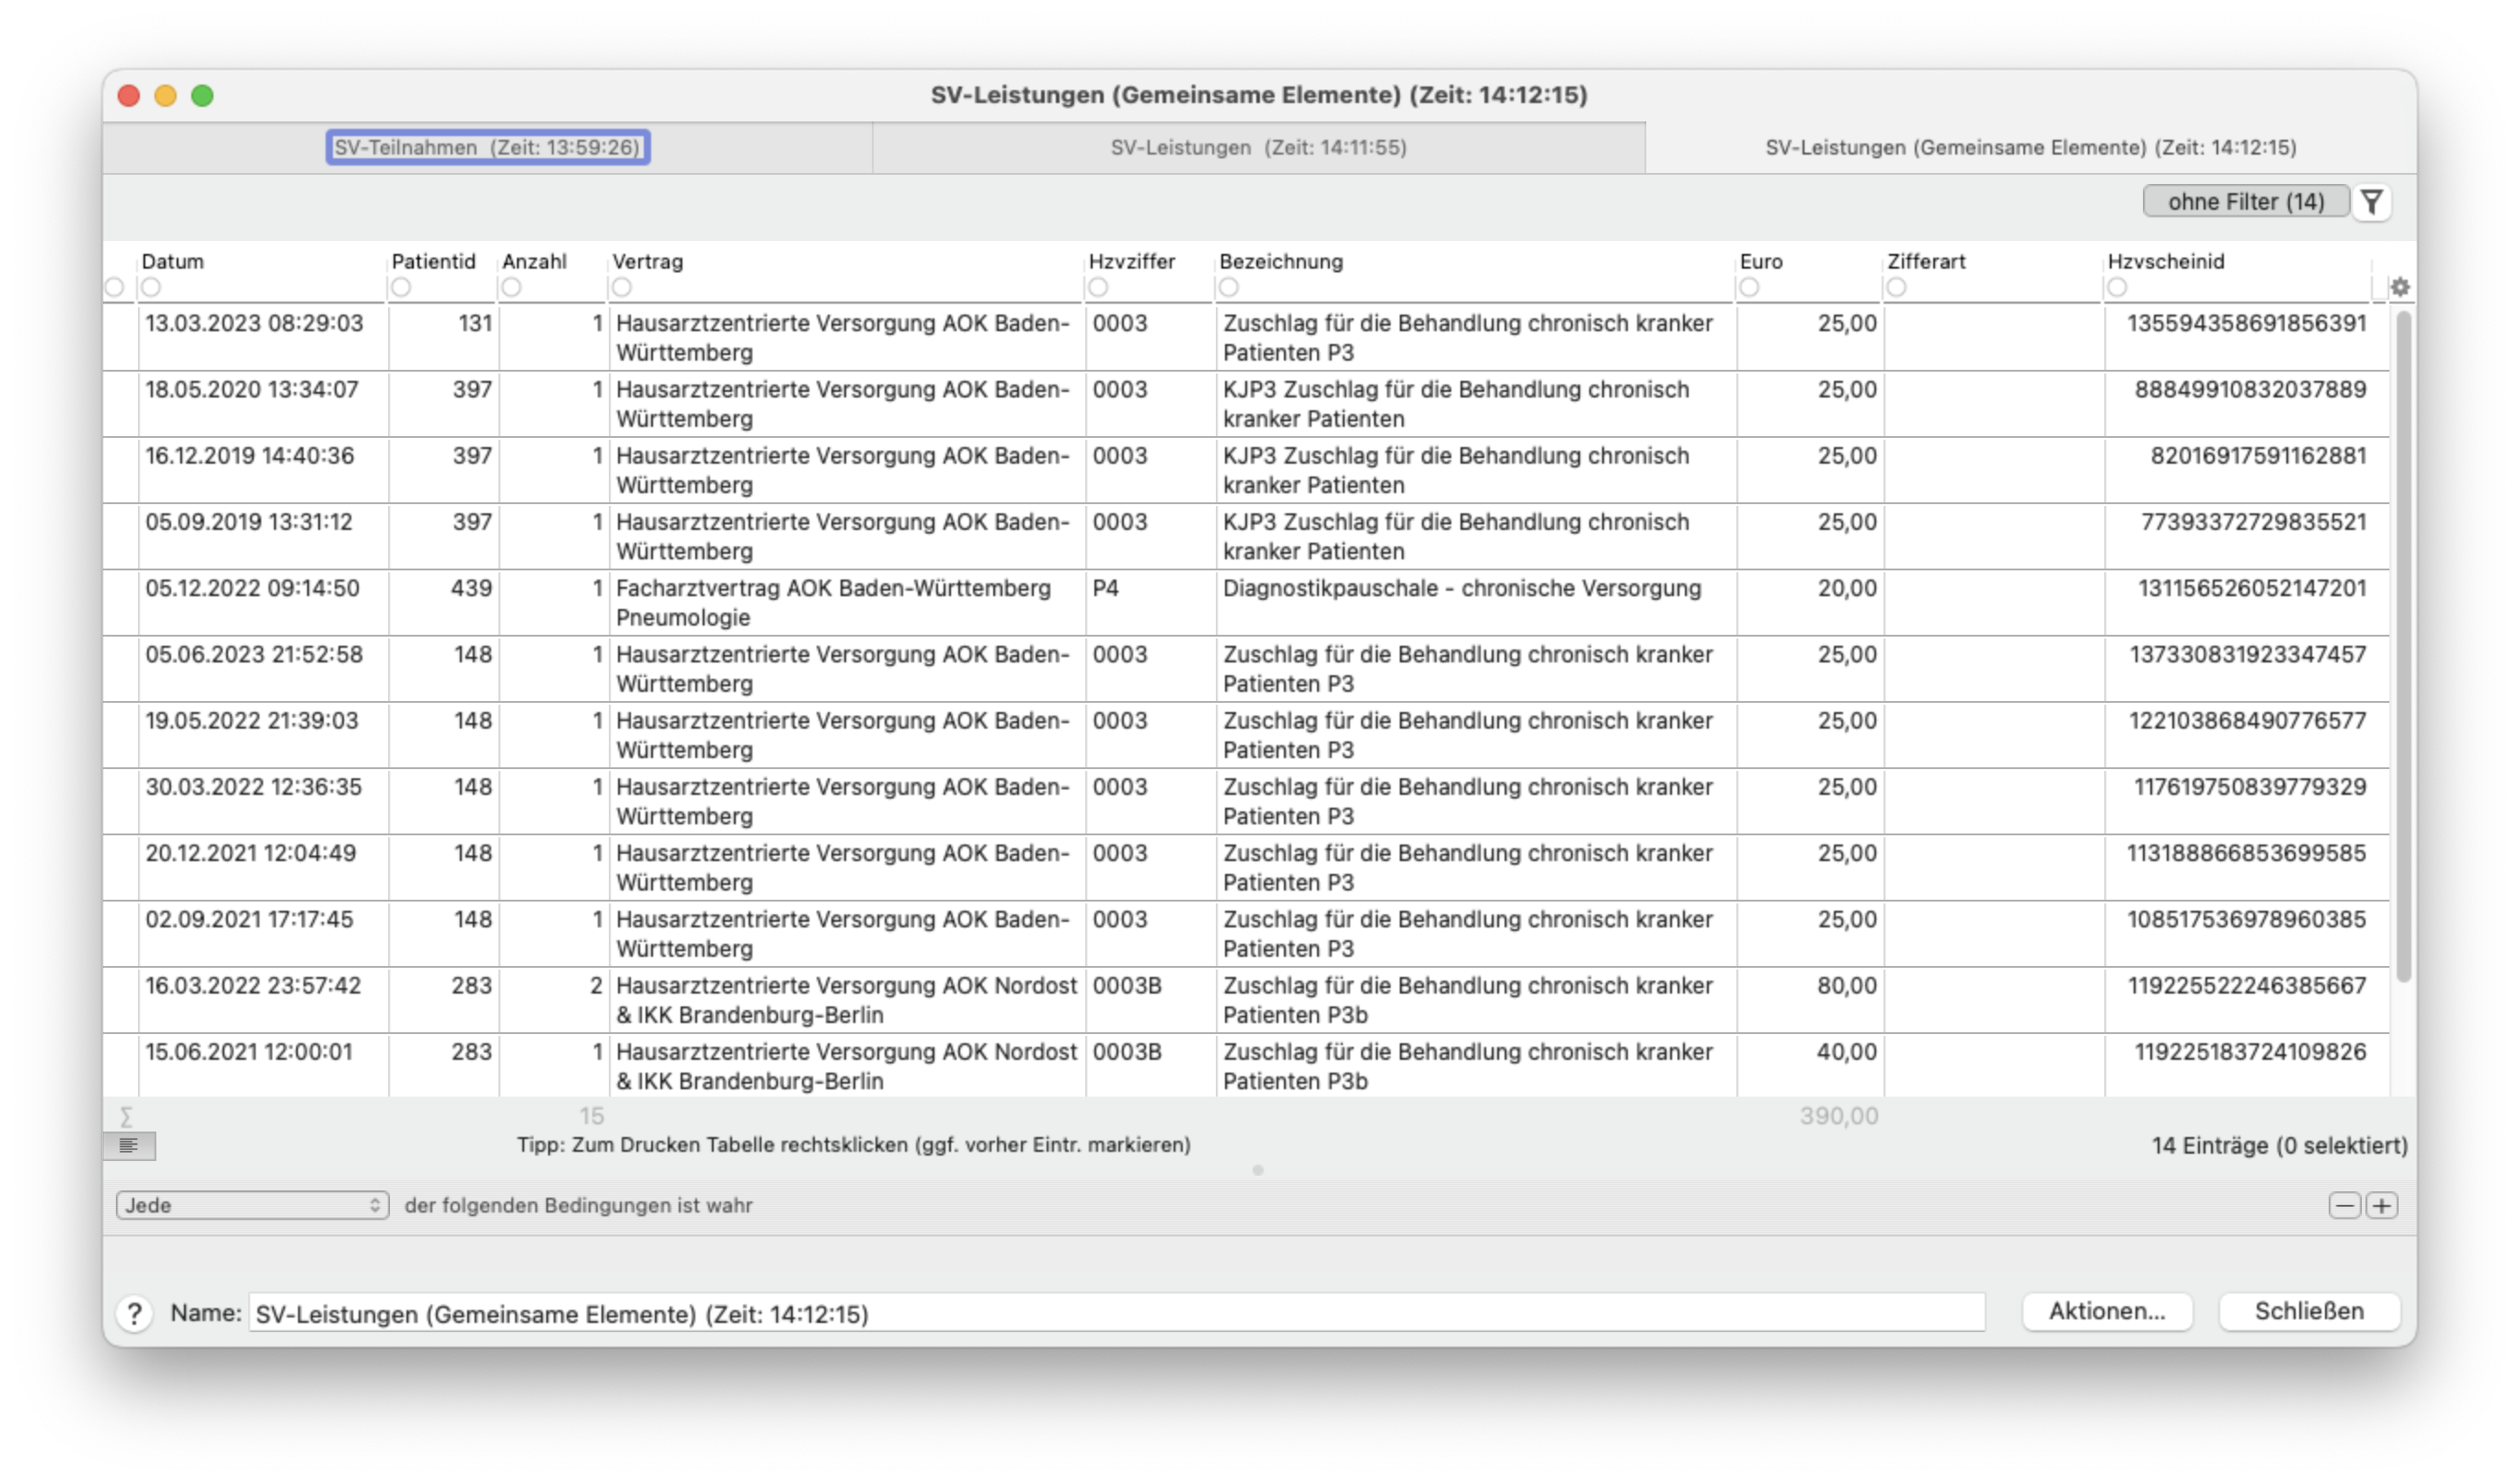Viewport: 2520px width, 1483px height.
Task: Click the help question mark button
Action: (x=135, y=1313)
